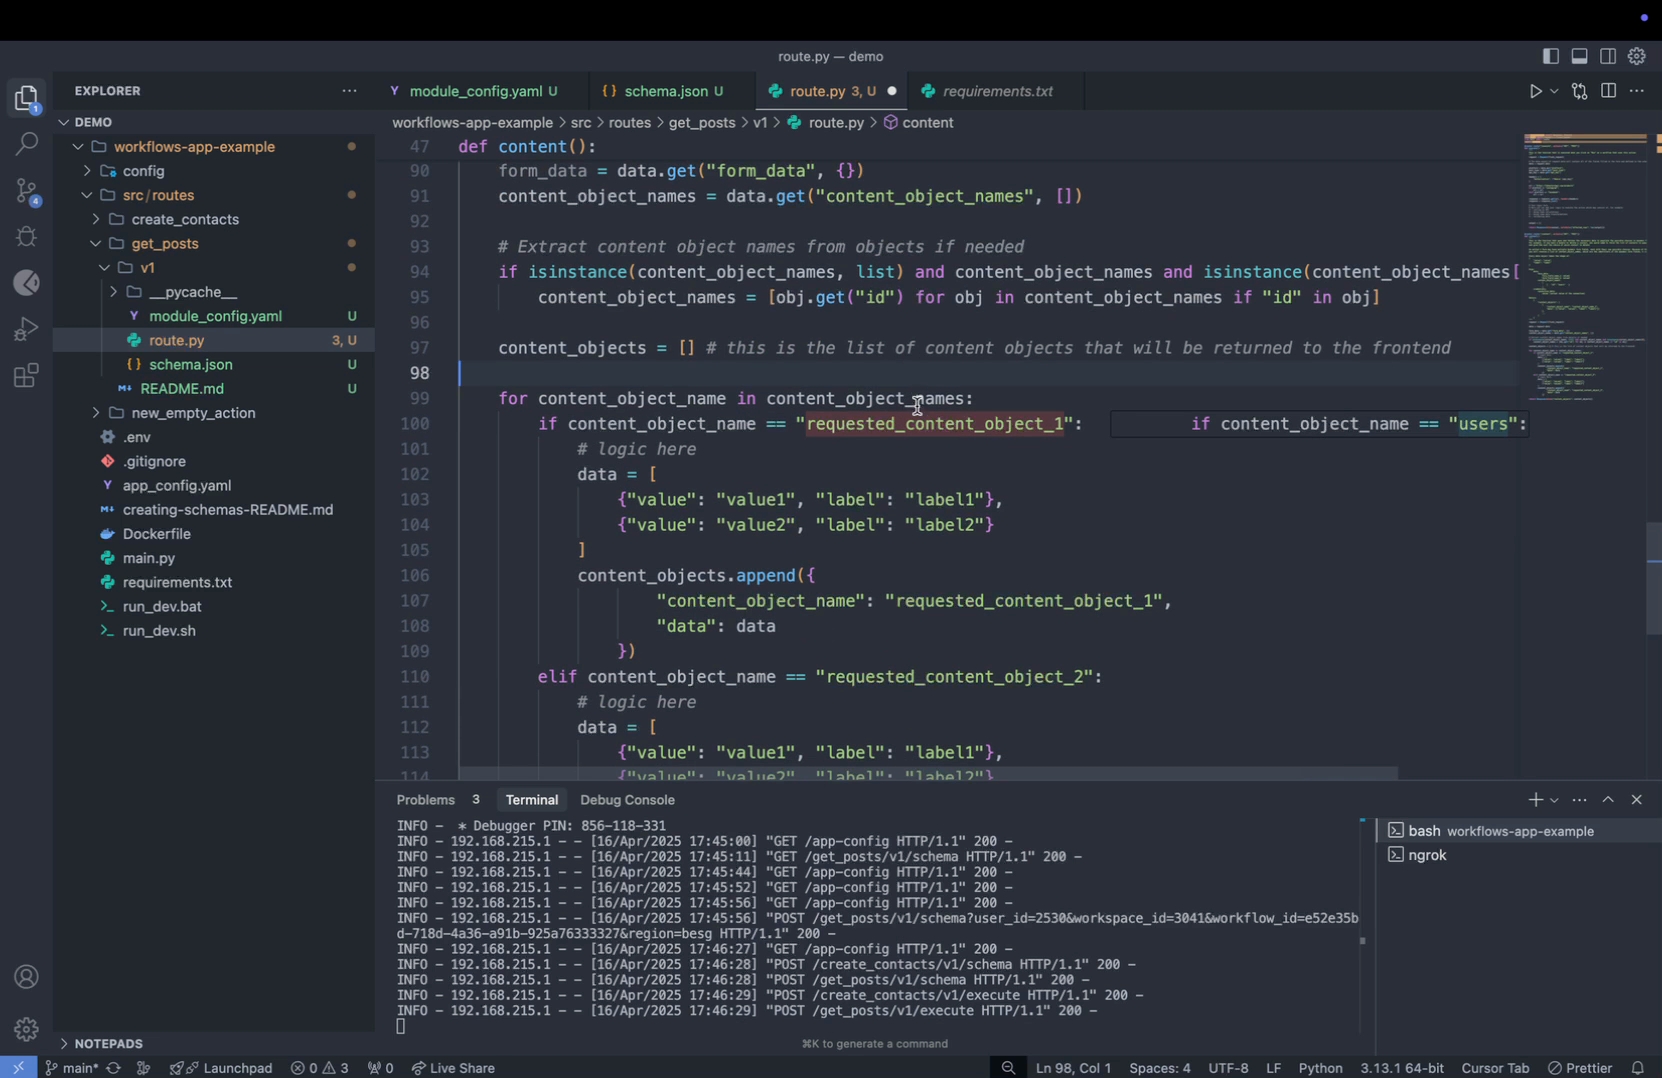Switch to the schema.json tab
1662x1078 pixels.
click(665, 91)
